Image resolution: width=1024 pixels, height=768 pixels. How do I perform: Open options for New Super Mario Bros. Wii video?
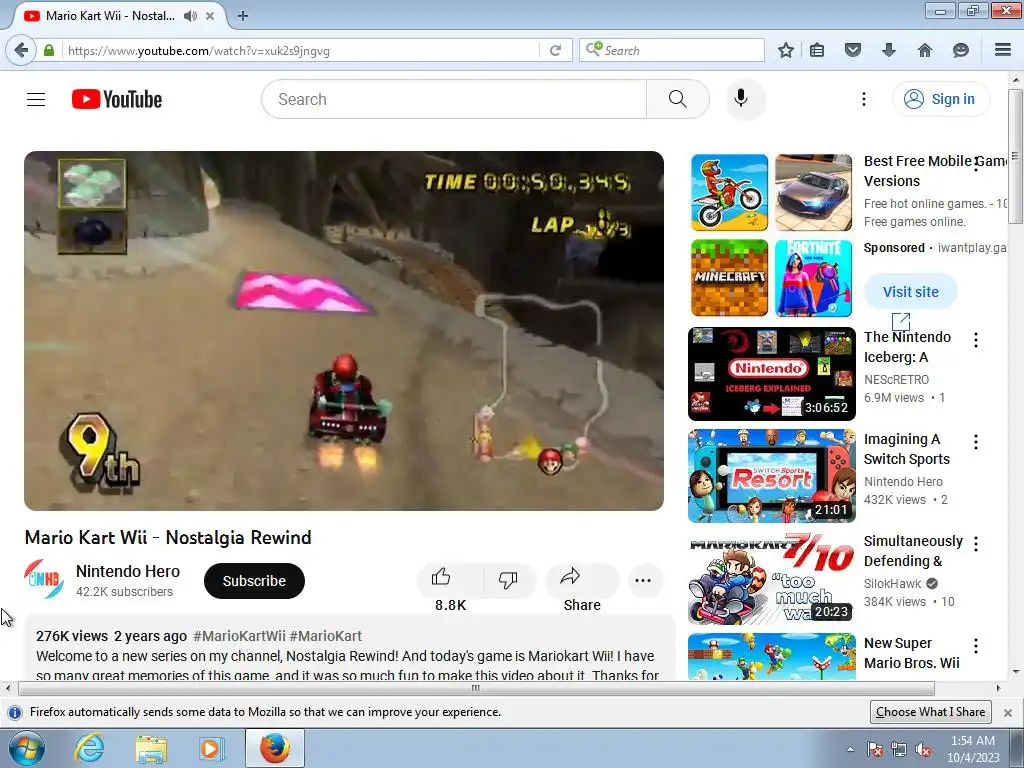pos(976,646)
